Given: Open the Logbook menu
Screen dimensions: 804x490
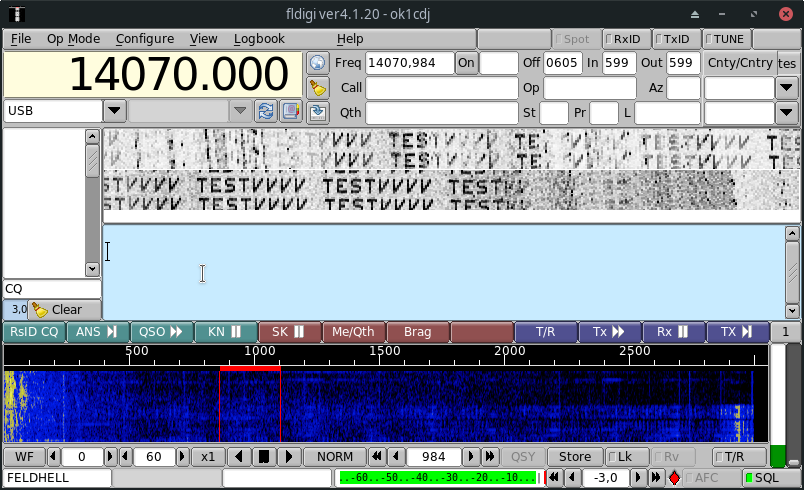Looking at the screenshot, I should [259, 39].
